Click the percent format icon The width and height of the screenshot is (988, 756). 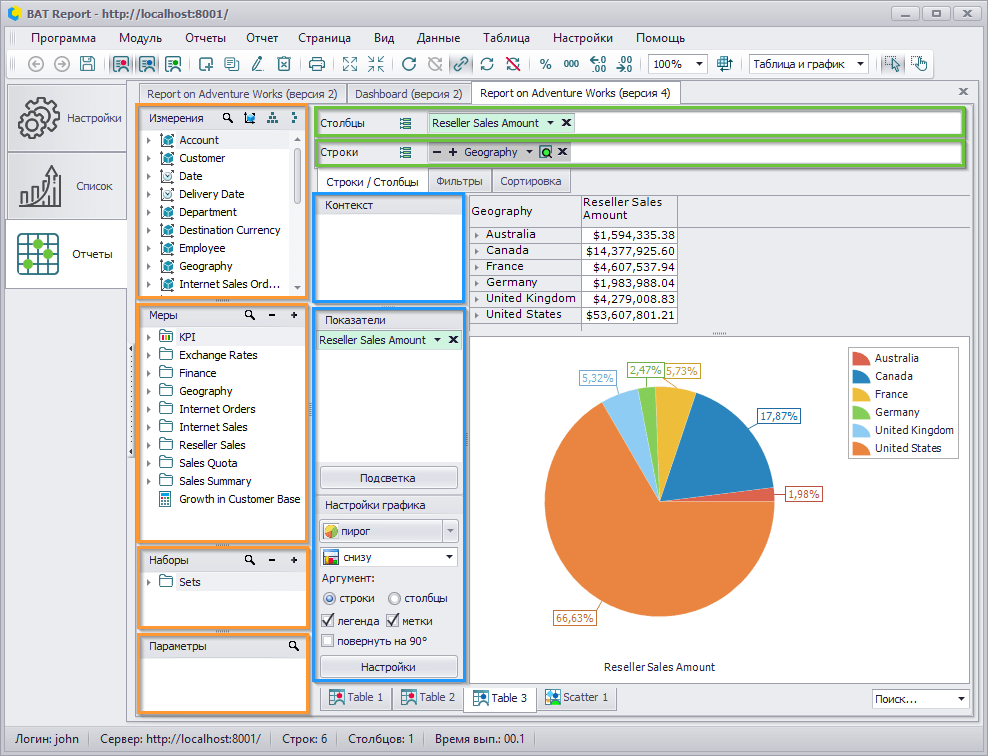point(546,64)
